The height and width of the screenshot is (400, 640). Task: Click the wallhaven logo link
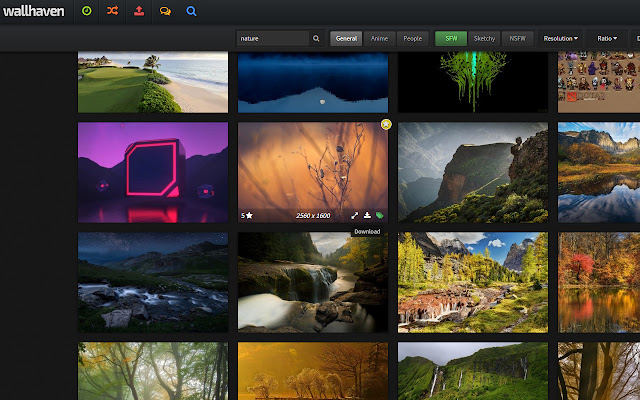(x=32, y=11)
